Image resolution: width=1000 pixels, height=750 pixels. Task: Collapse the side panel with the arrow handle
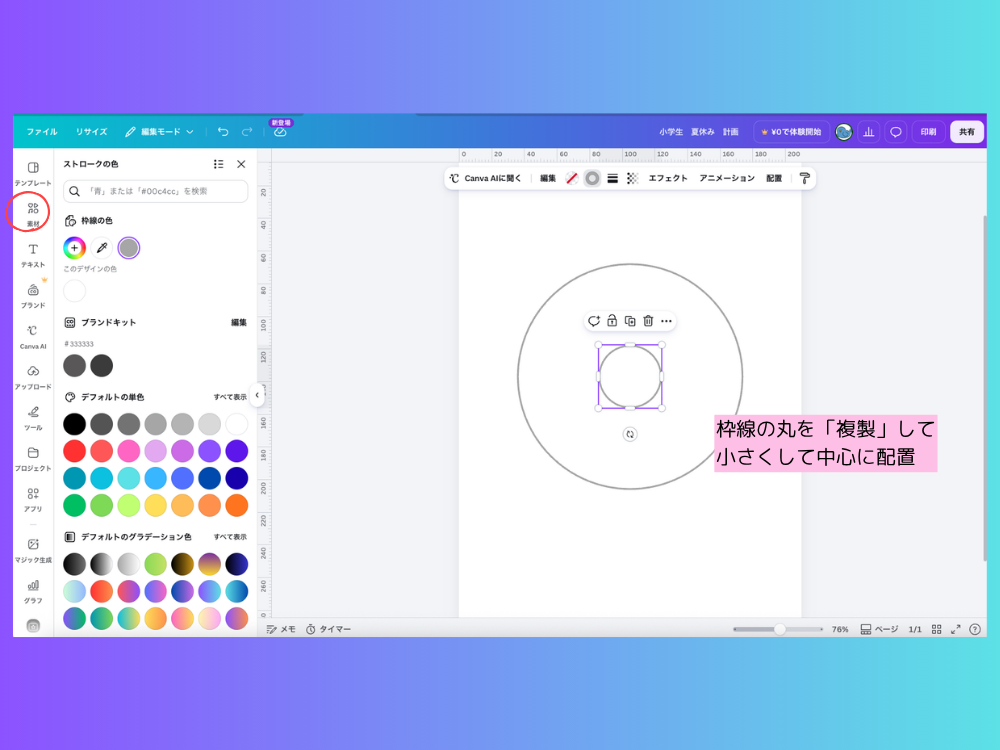point(257,395)
